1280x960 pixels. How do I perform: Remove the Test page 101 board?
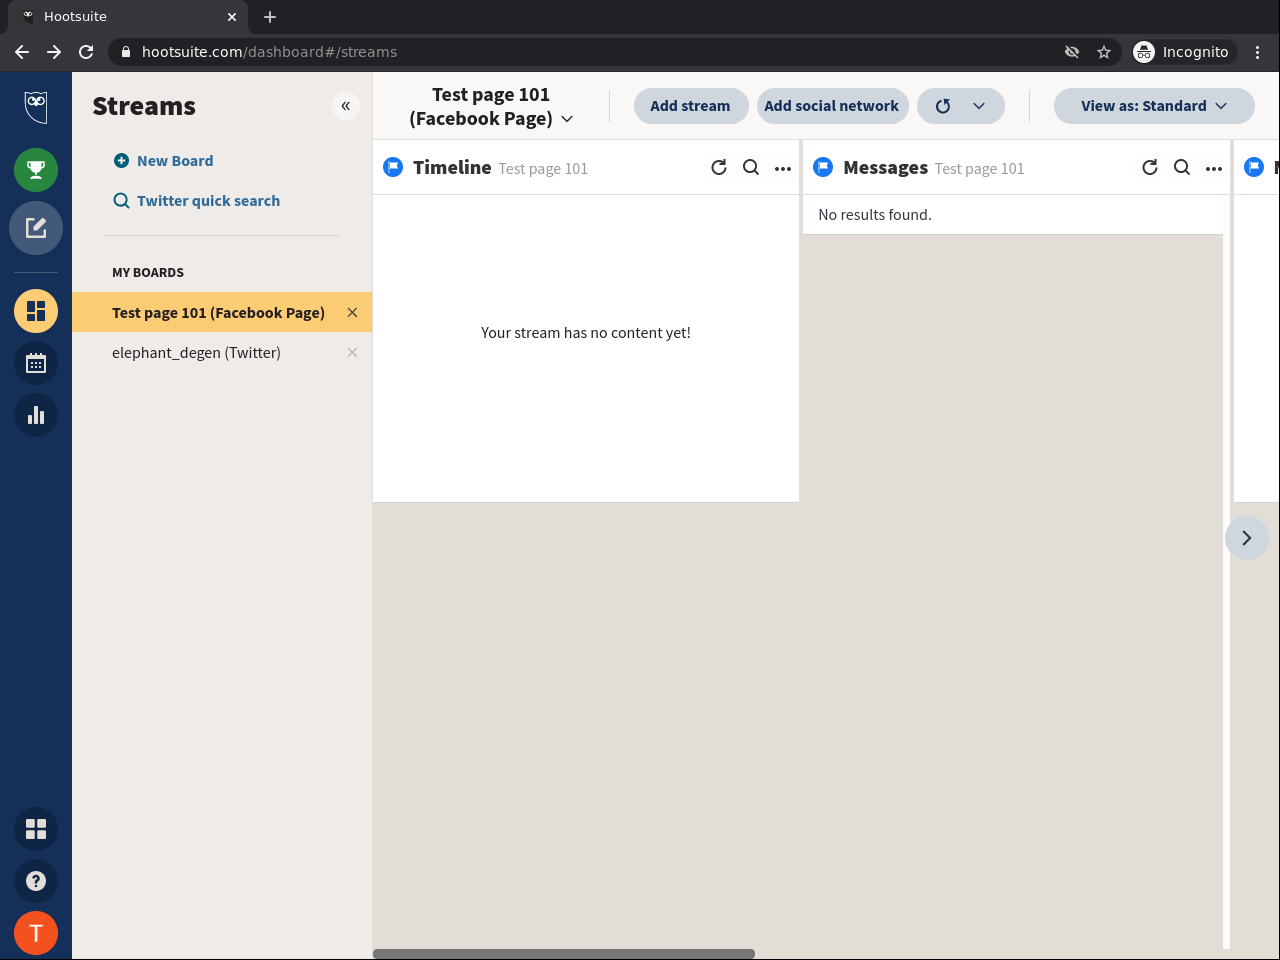pyautogui.click(x=352, y=313)
